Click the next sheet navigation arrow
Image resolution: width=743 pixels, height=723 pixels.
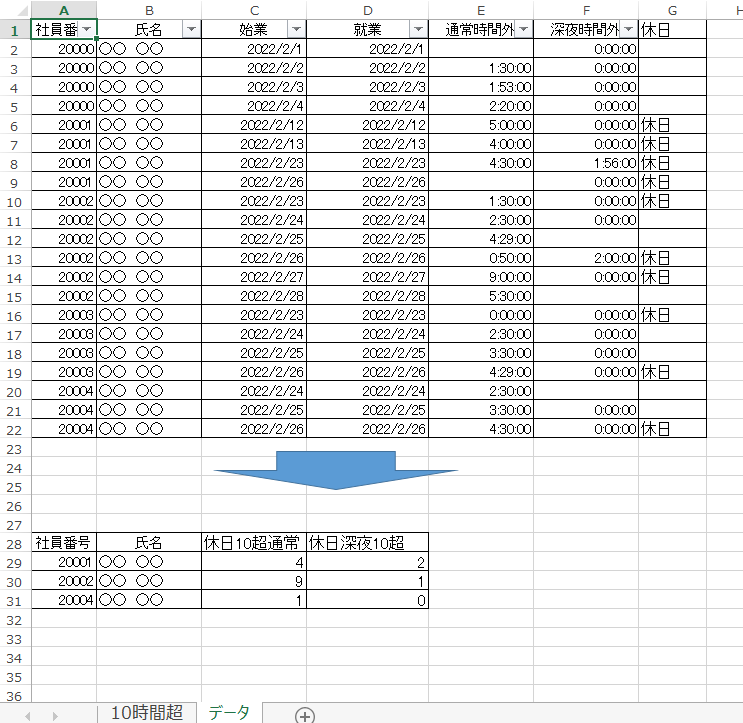pos(55,715)
